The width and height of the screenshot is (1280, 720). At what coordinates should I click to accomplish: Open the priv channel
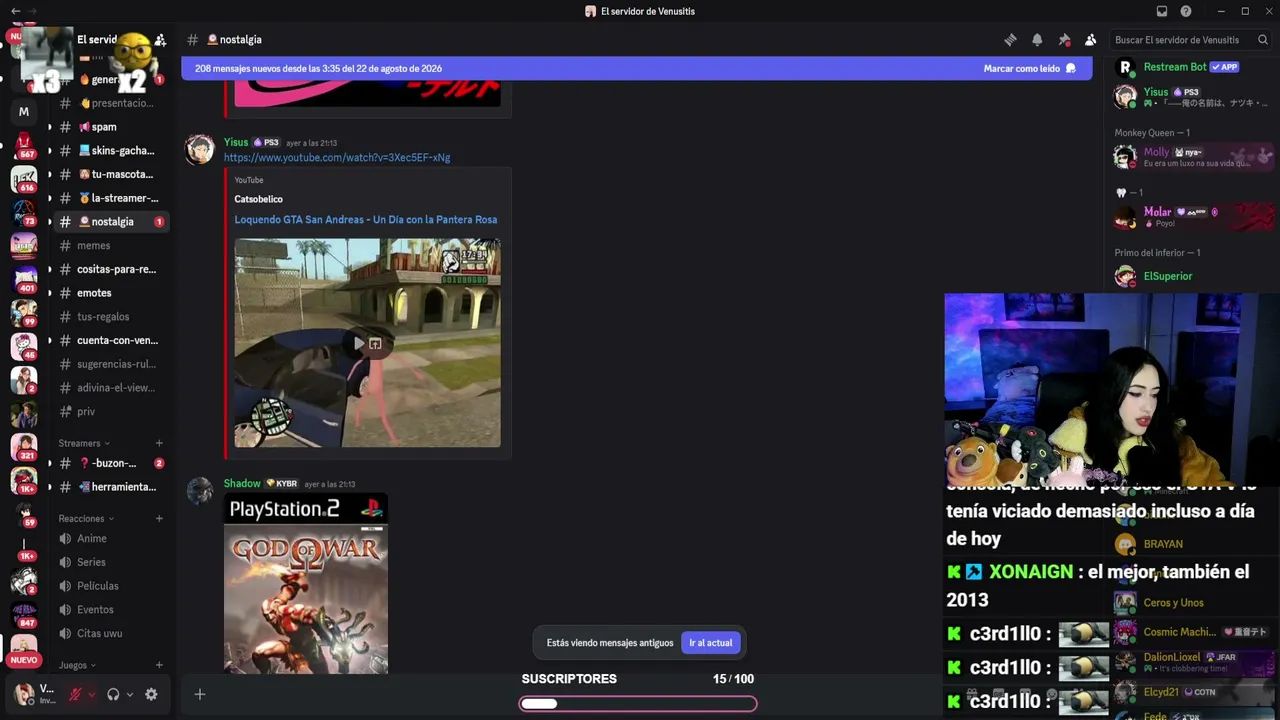[109, 412]
